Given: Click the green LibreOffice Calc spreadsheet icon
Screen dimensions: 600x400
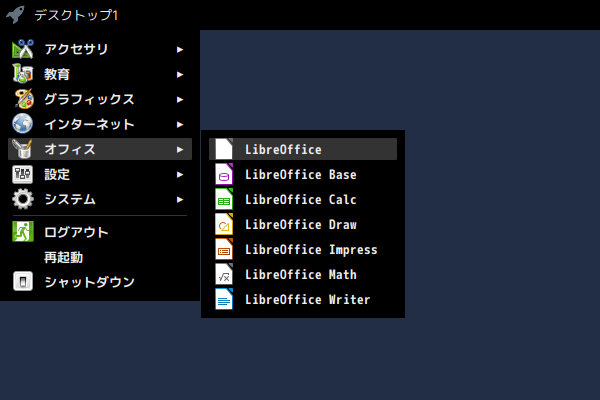Looking at the screenshot, I should 224,199.
